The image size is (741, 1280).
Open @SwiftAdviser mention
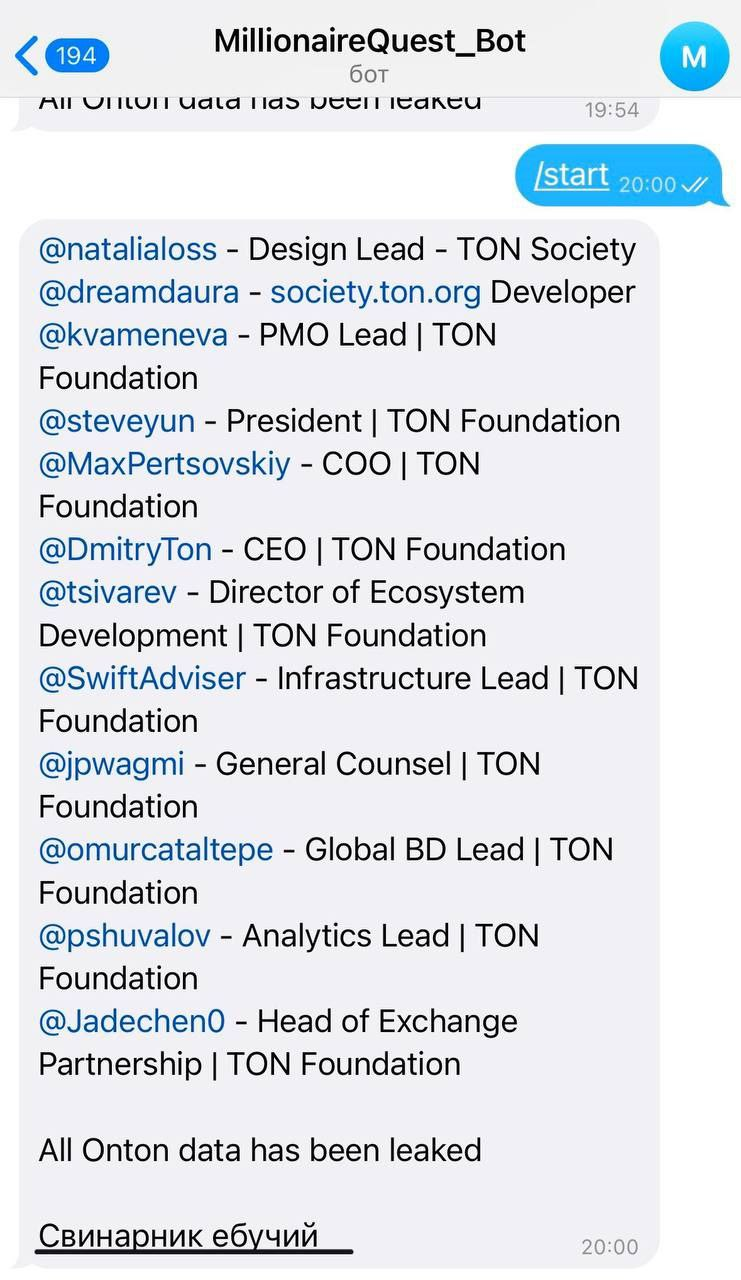click(142, 678)
